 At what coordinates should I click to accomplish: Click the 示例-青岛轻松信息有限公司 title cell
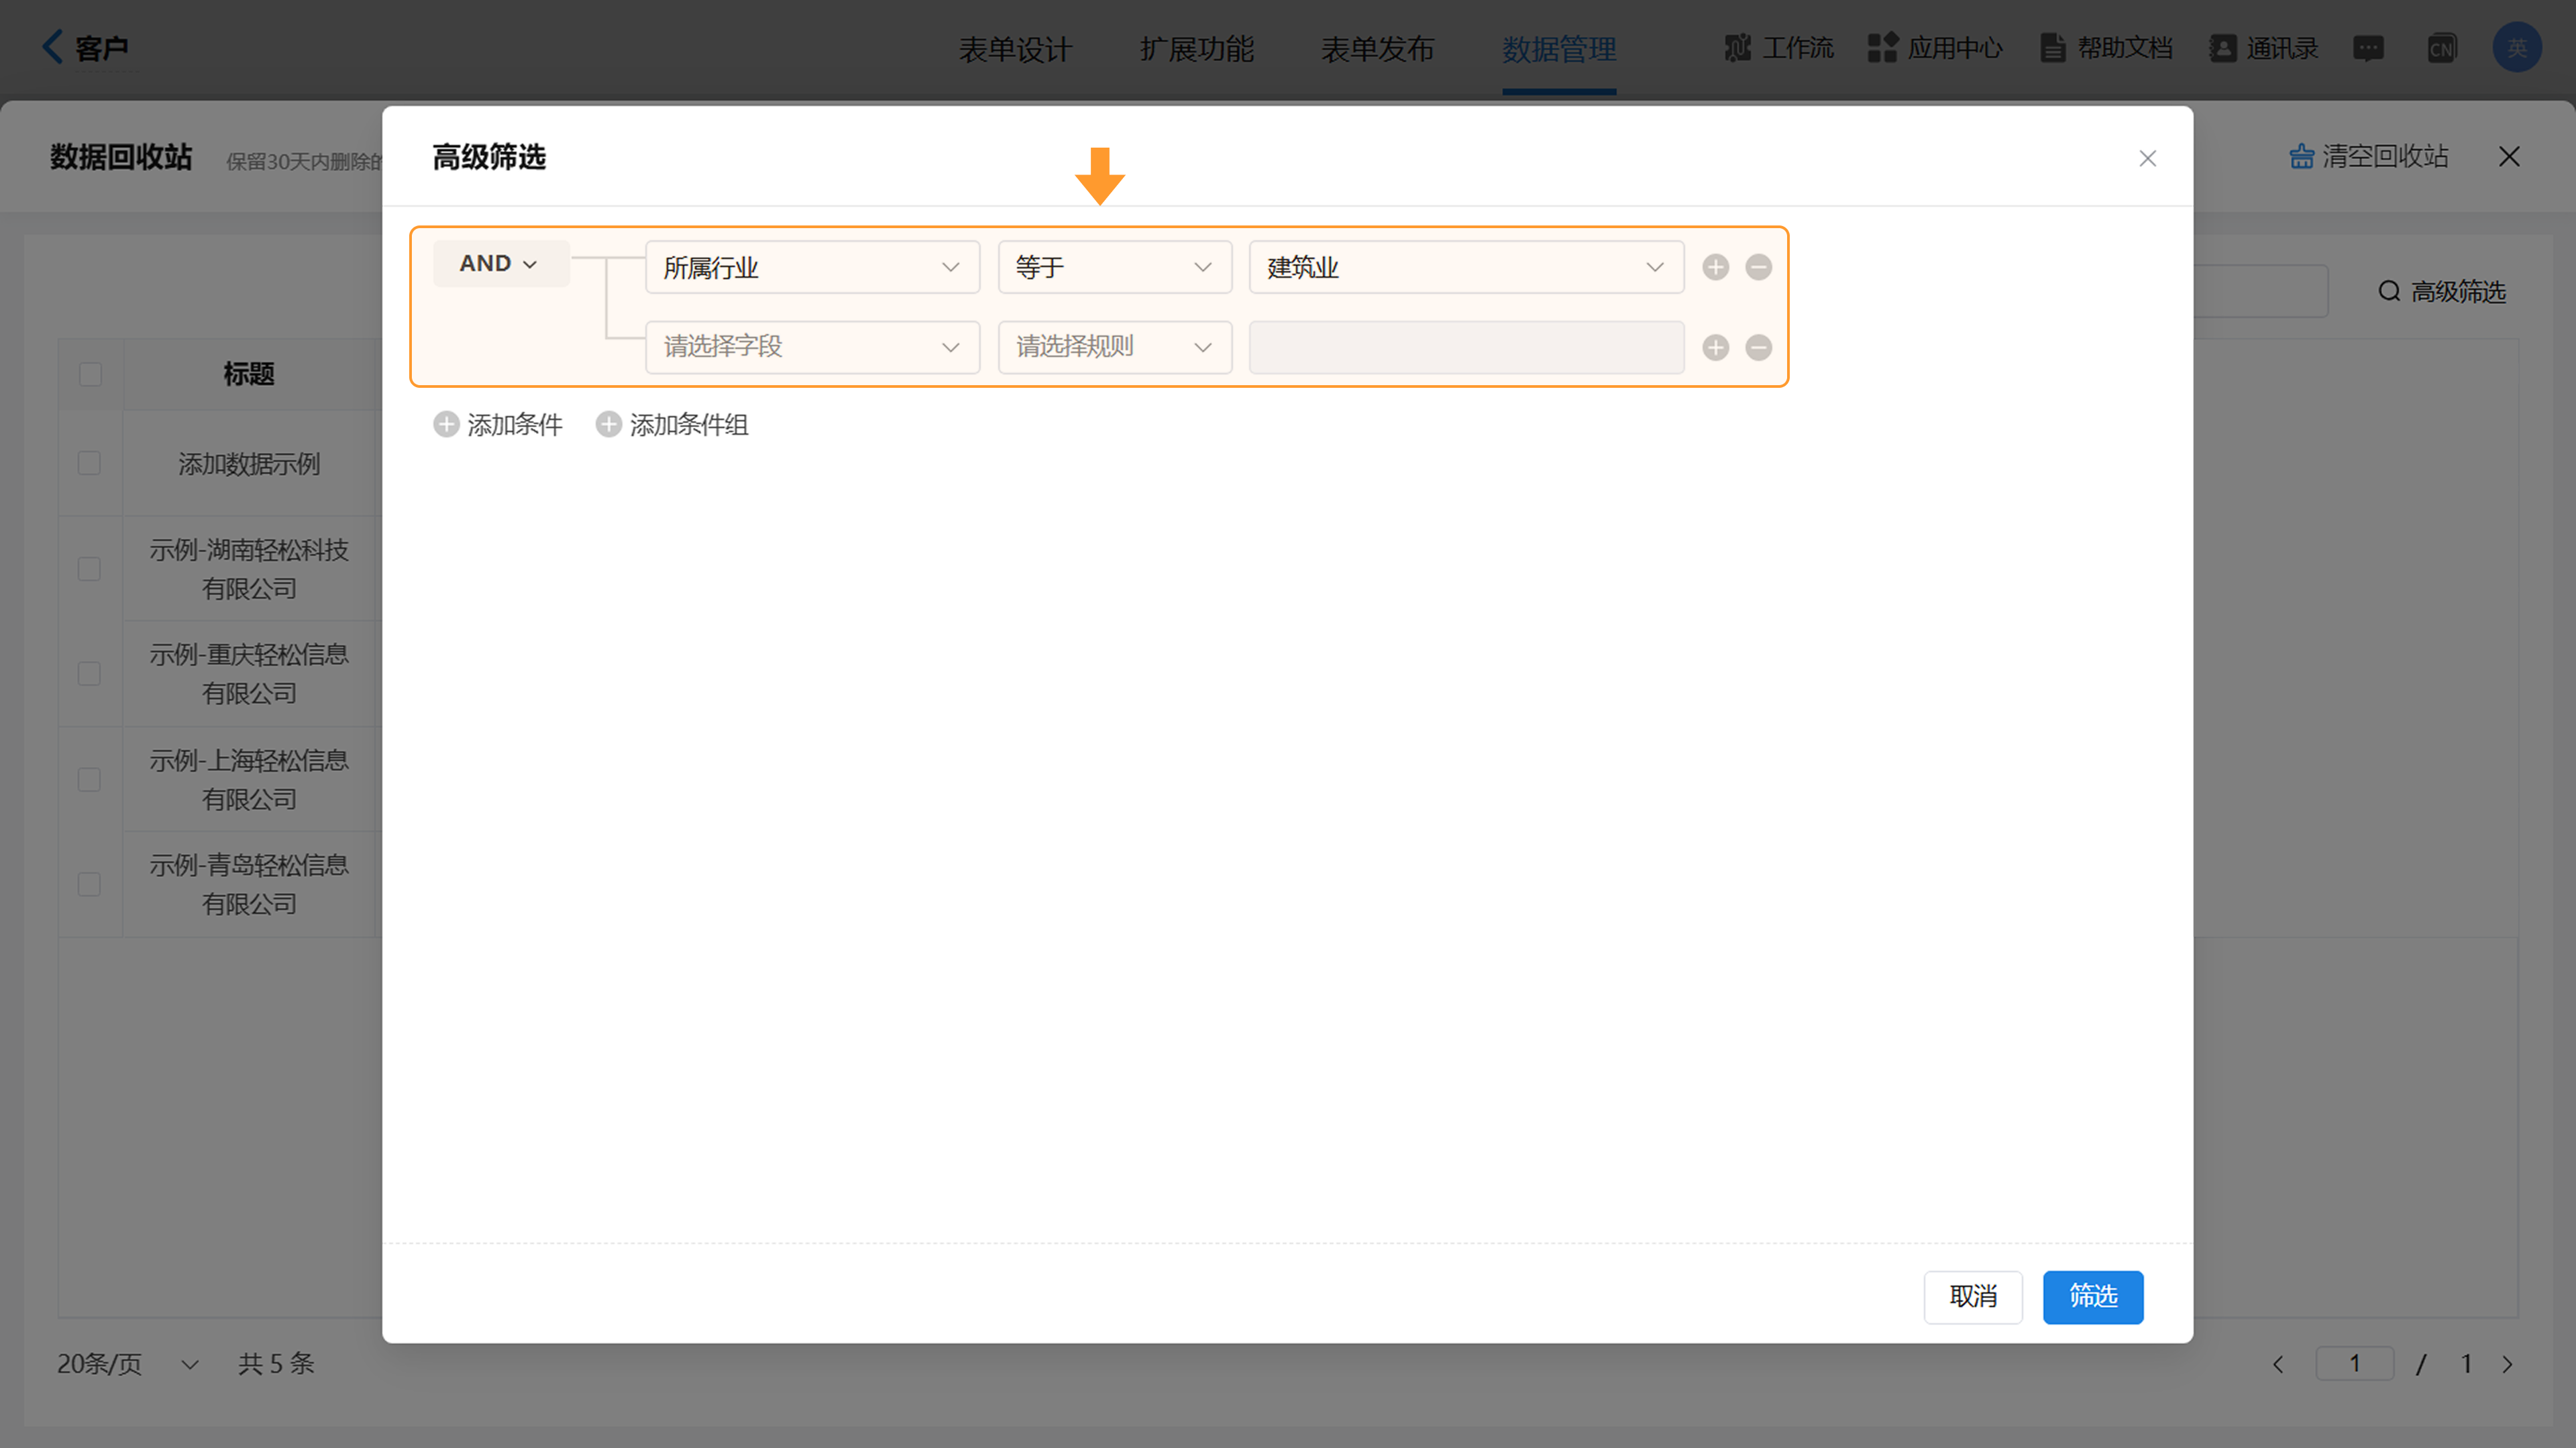[x=249, y=884]
